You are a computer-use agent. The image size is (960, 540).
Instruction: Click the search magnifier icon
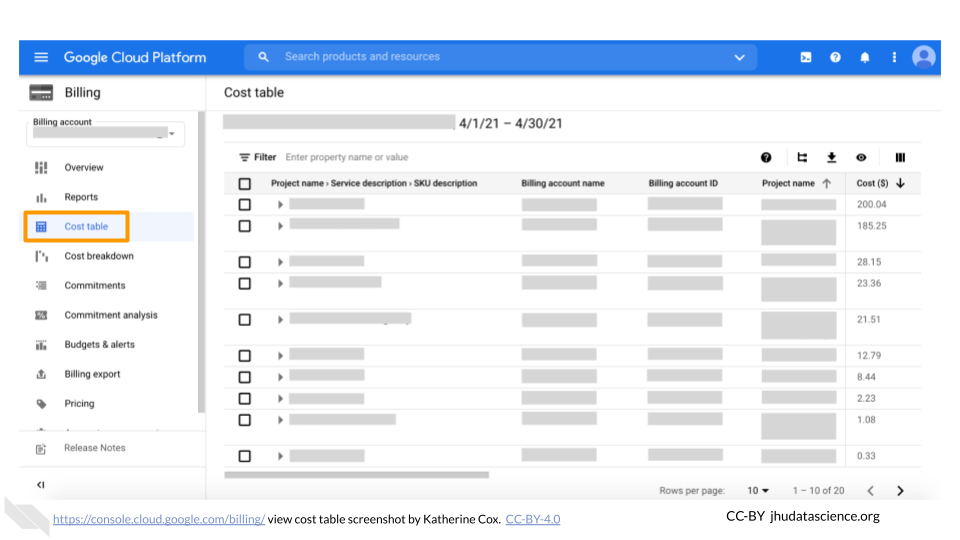[x=263, y=57]
